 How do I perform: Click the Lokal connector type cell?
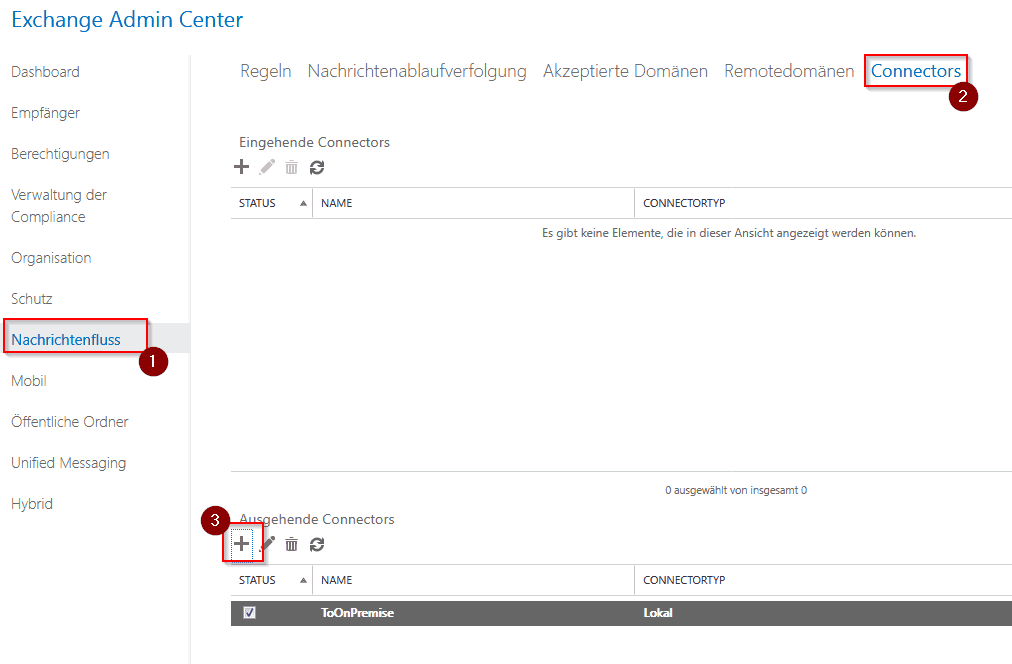click(658, 613)
